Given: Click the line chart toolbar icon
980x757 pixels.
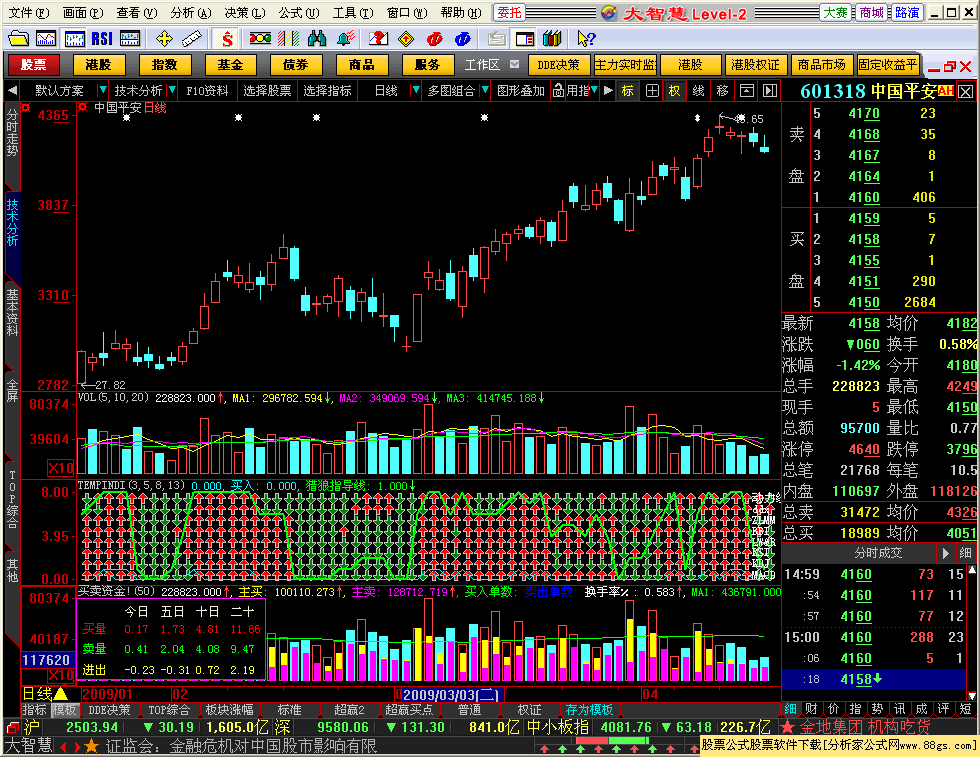Looking at the screenshot, I should [x=46, y=39].
